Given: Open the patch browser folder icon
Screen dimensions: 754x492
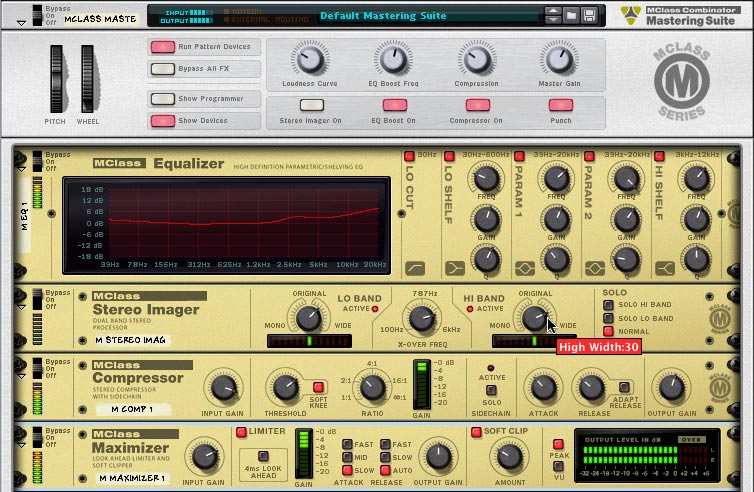Looking at the screenshot, I should [571, 15].
